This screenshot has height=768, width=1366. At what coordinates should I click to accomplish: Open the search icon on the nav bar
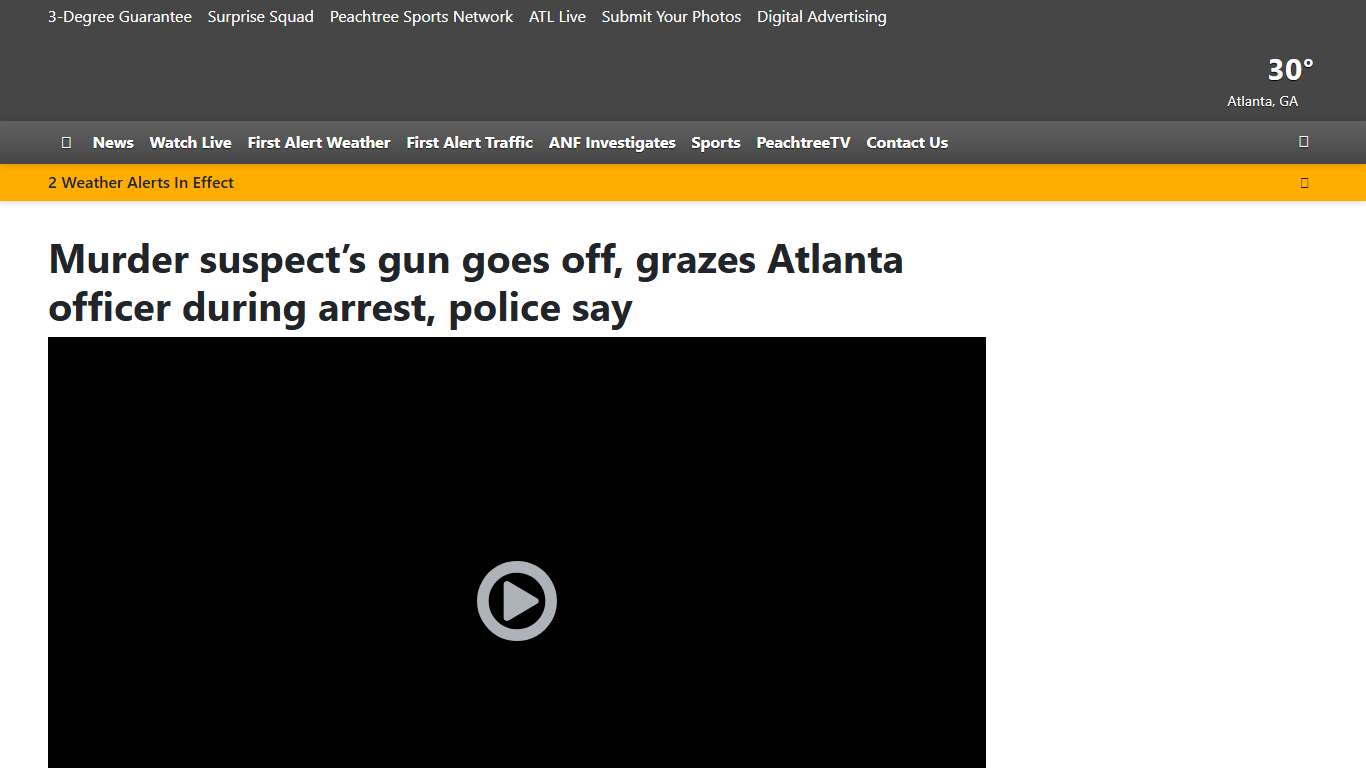(1303, 142)
